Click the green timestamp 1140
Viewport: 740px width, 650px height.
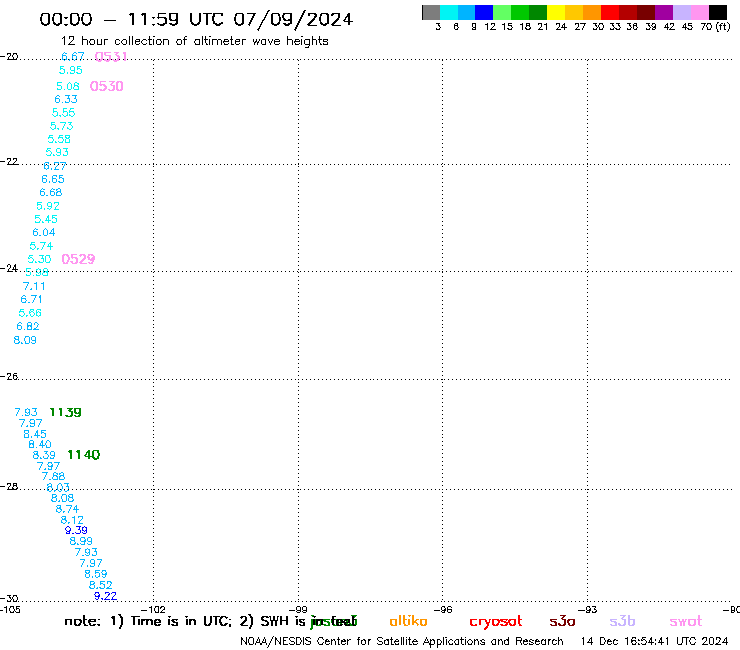tap(84, 455)
